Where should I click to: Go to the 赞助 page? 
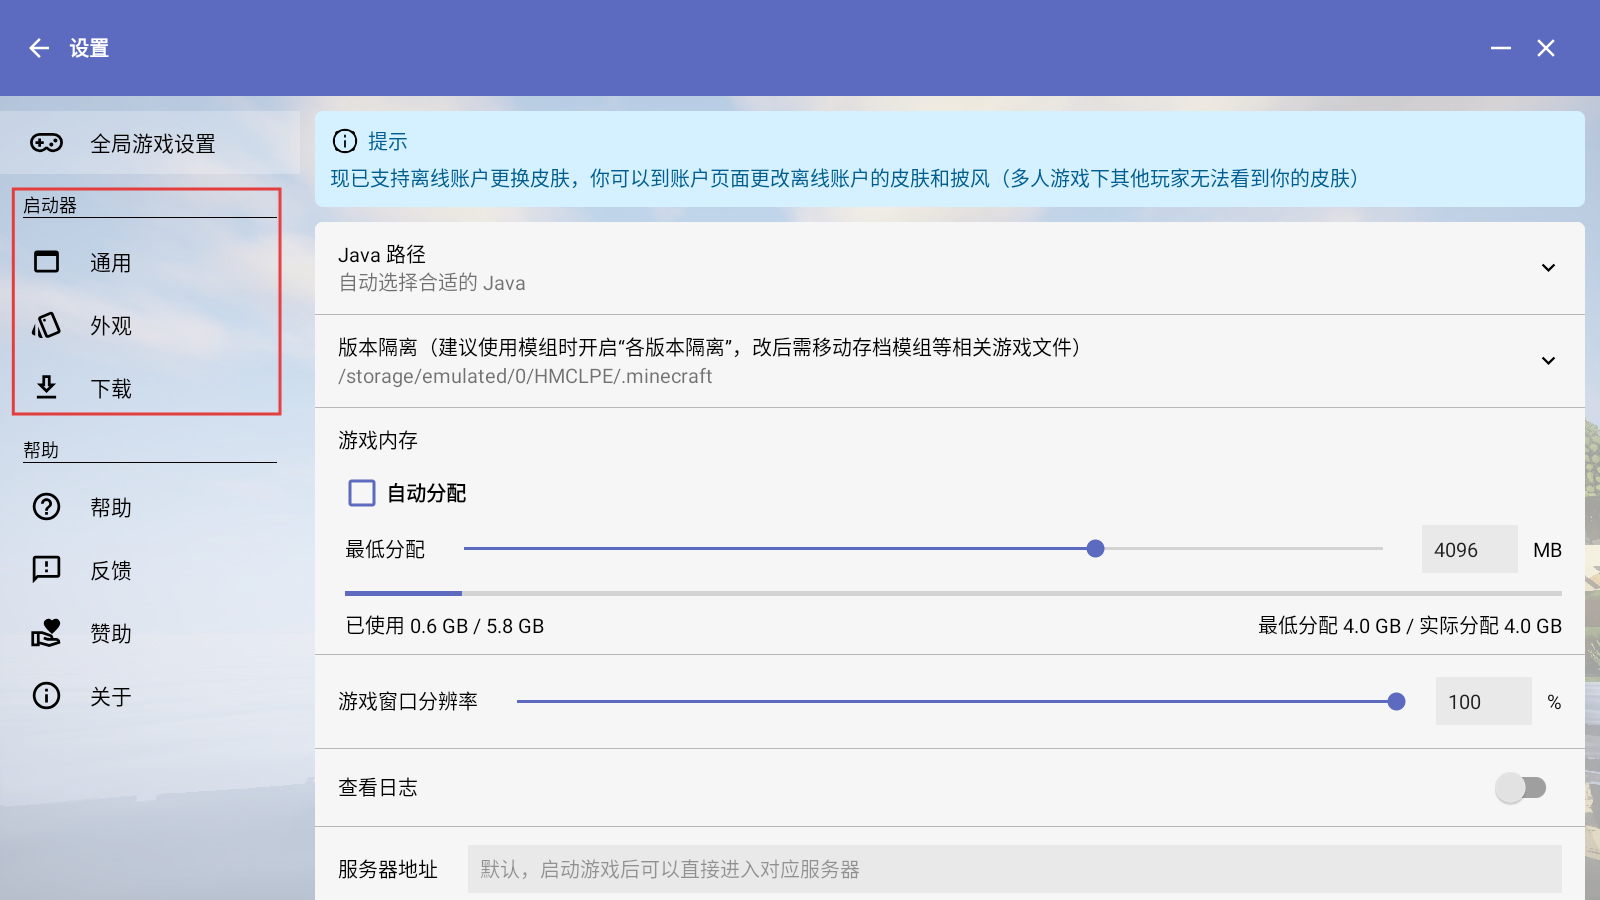pos(150,633)
